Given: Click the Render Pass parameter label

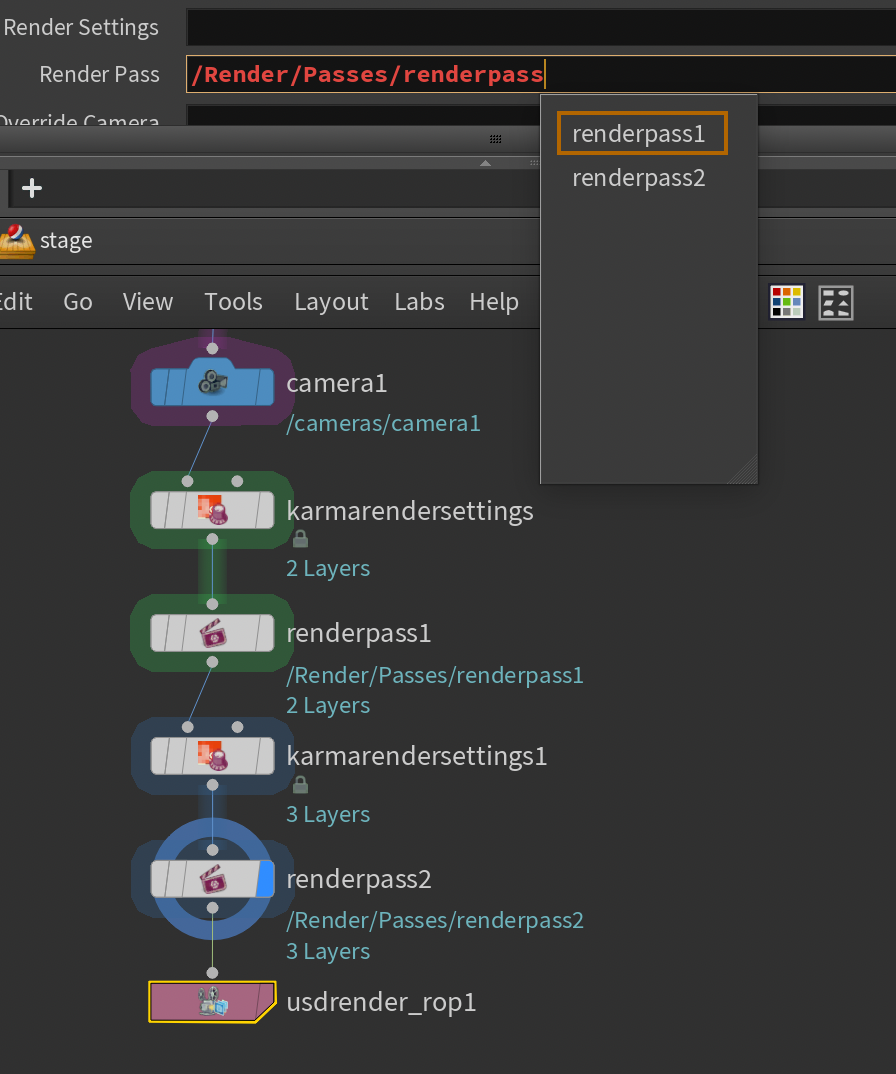Looking at the screenshot, I should pos(99,74).
